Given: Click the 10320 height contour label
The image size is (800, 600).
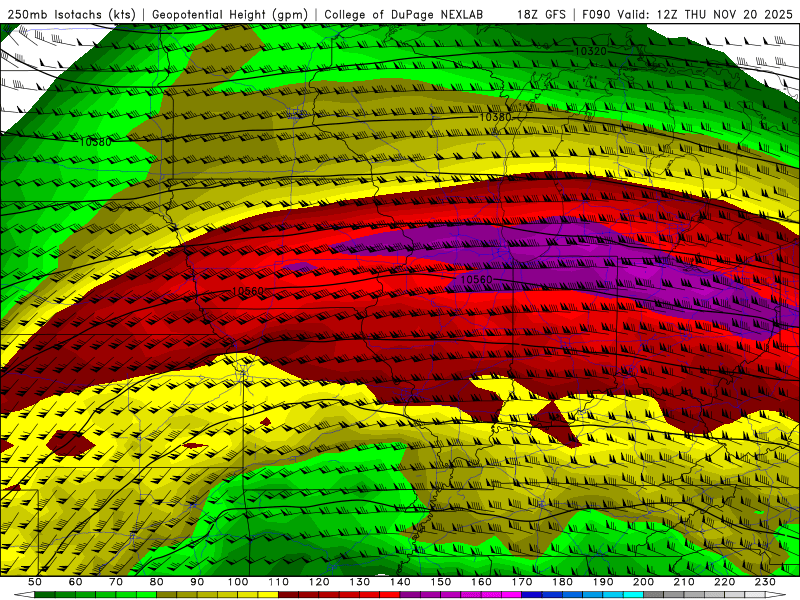Looking at the screenshot, I should click(x=590, y=51).
